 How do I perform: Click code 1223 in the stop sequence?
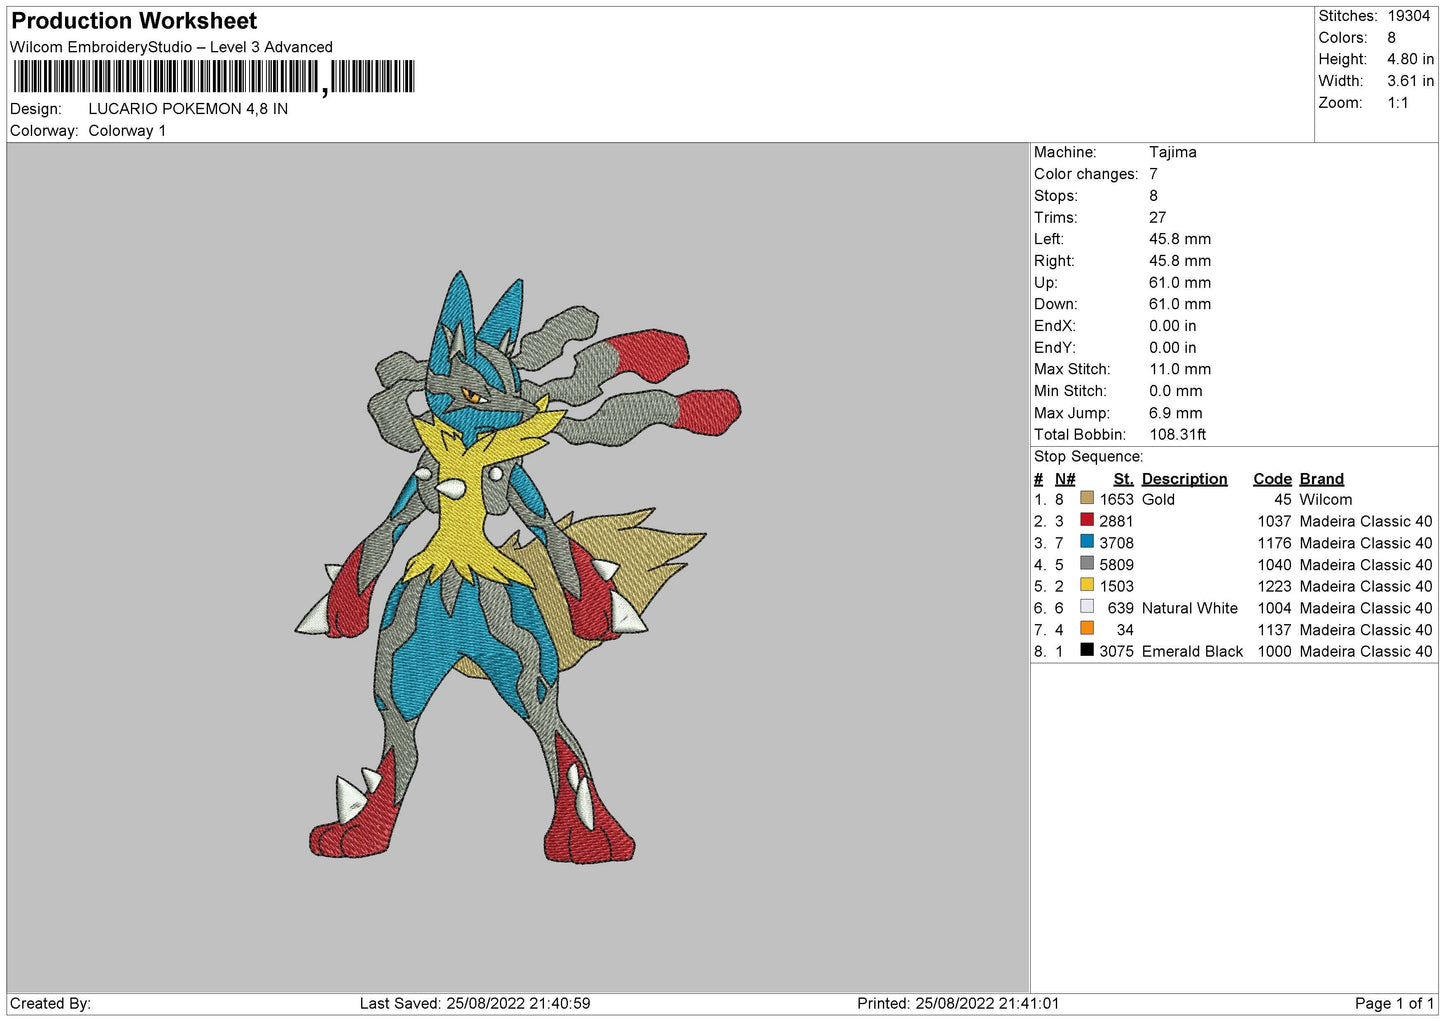[1274, 587]
